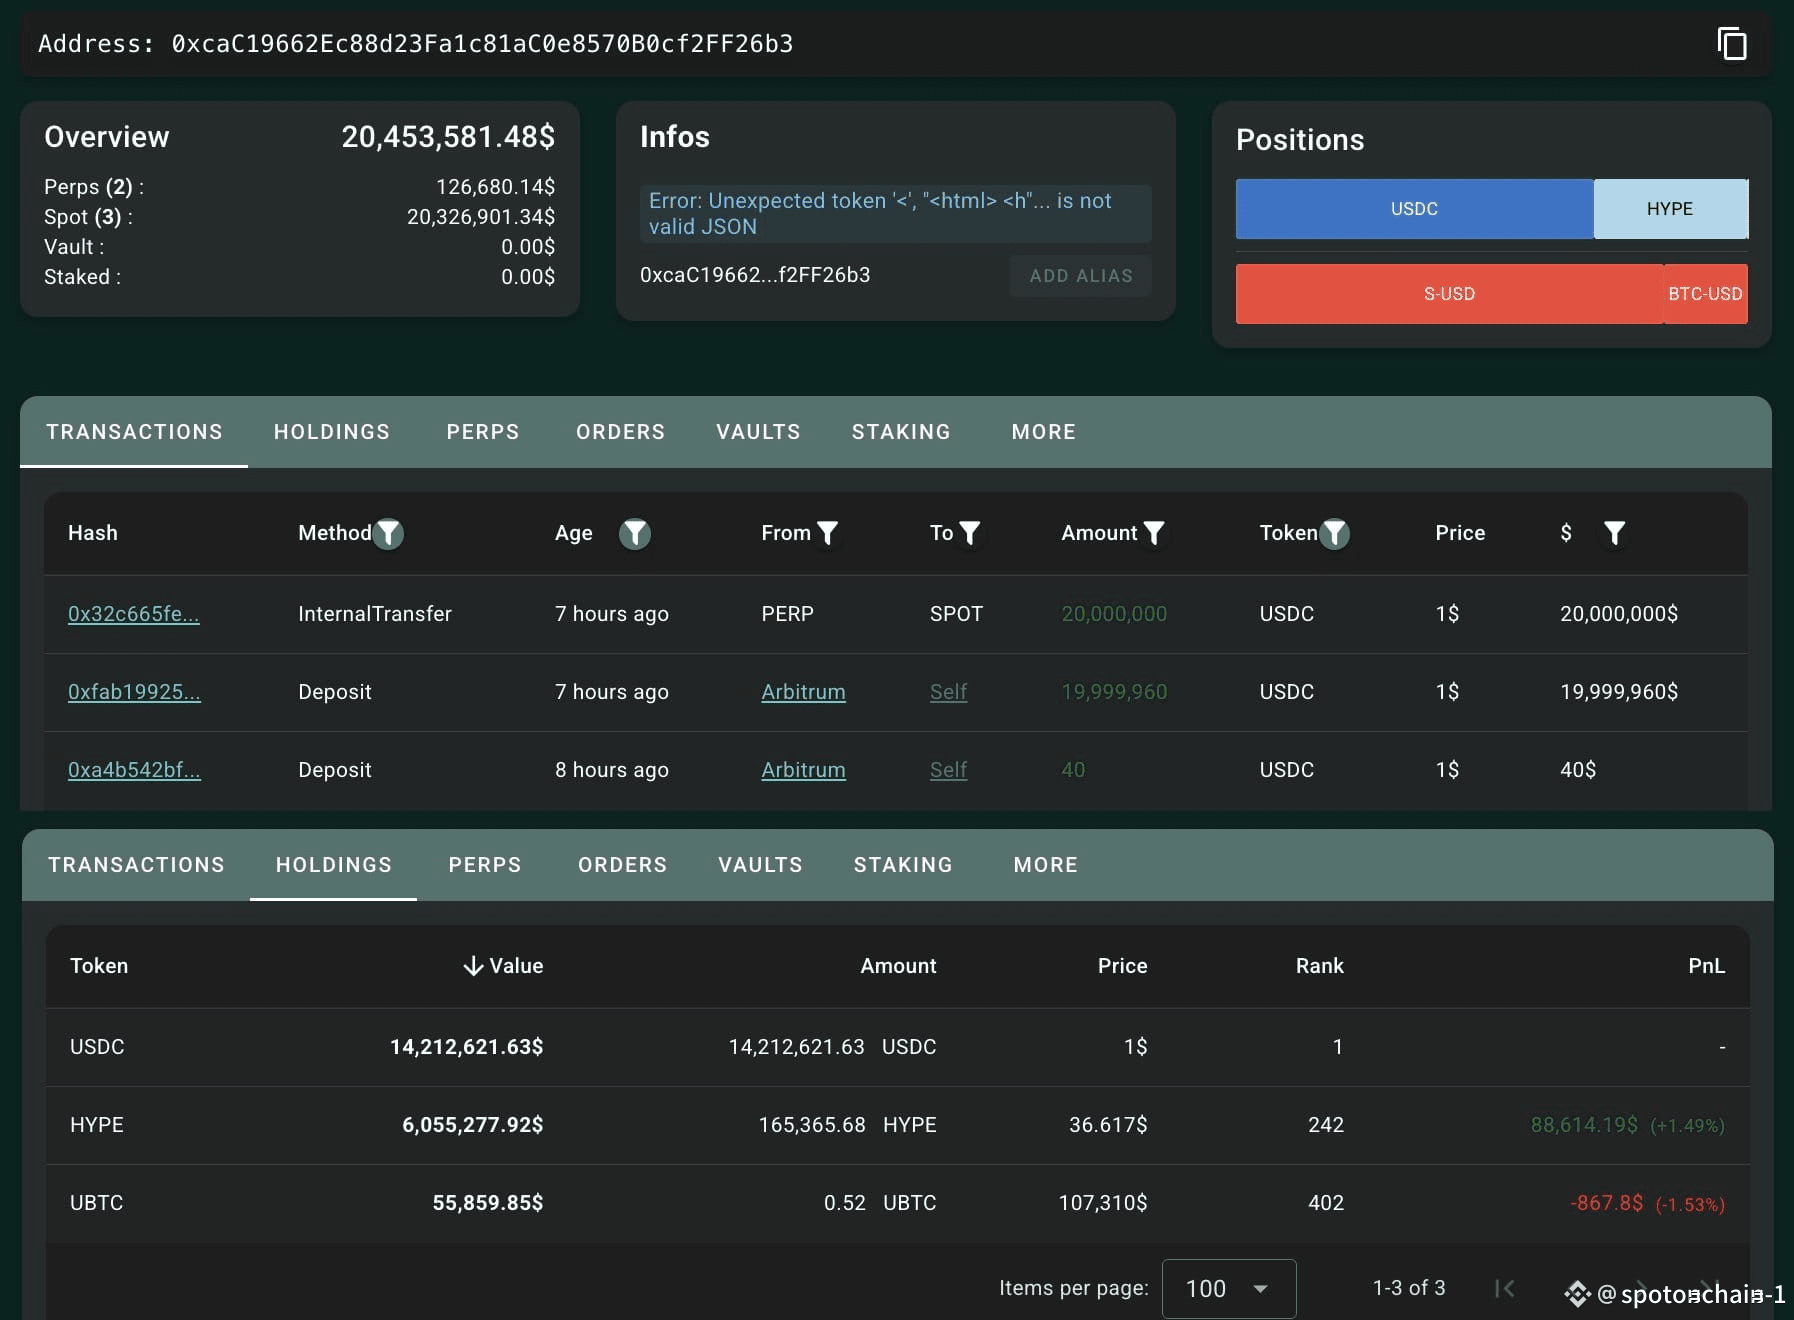Viewport: 1794px width, 1320px height.
Task: Open the Amount column filter icon
Action: point(1154,534)
